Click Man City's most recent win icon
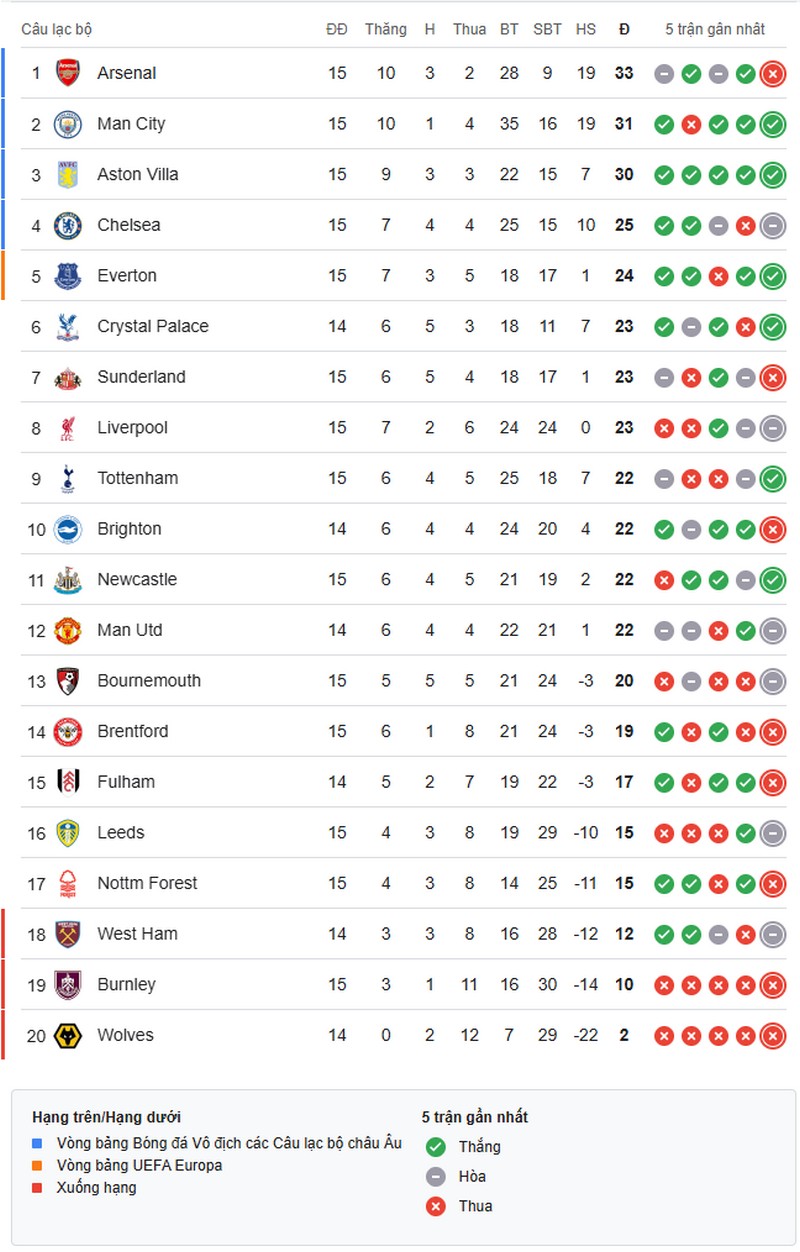The image size is (800, 1252). point(772,124)
